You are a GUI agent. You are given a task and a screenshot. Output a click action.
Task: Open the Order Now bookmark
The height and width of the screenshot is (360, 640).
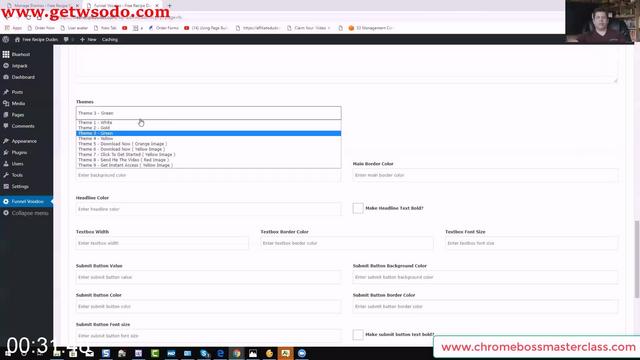click(41, 28)
